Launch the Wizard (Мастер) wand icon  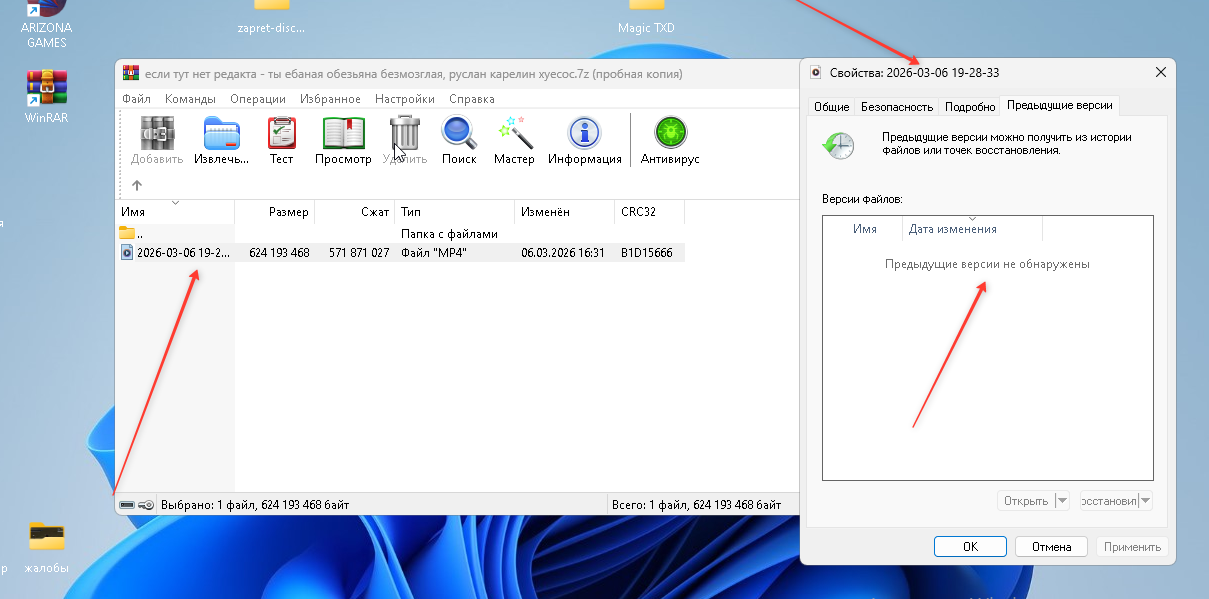[x=514, y=135]
